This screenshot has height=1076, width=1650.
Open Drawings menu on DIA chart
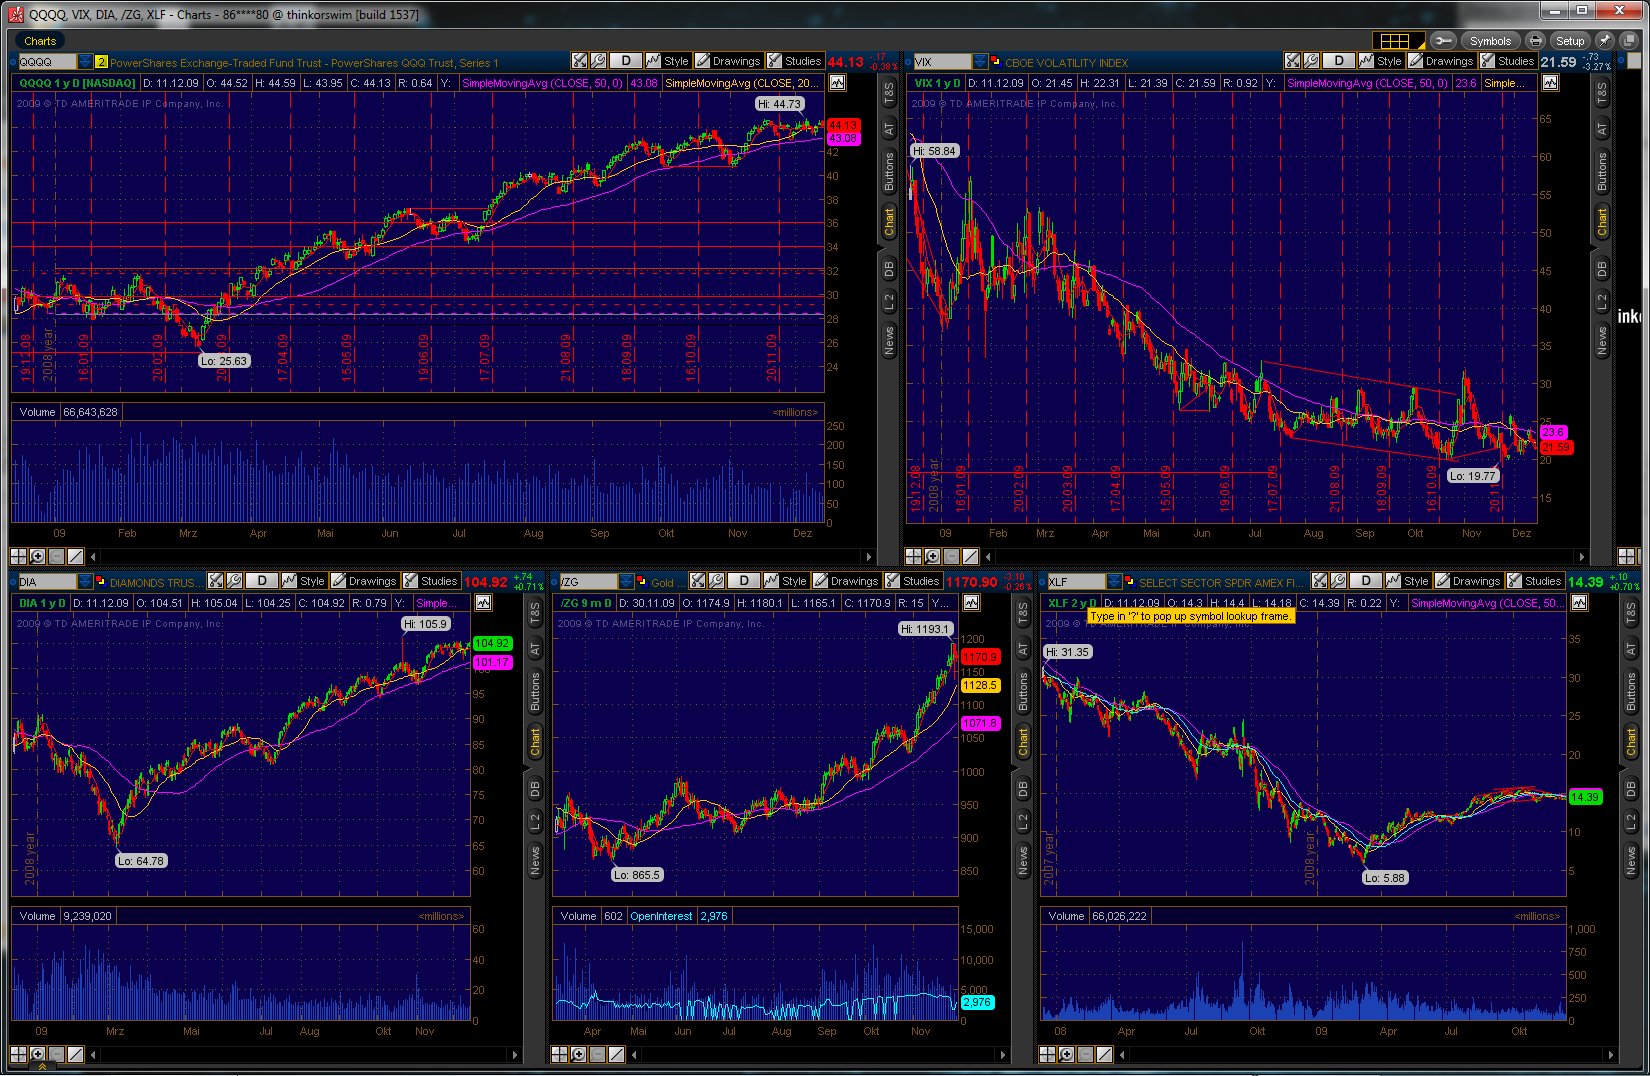[365, 581]
